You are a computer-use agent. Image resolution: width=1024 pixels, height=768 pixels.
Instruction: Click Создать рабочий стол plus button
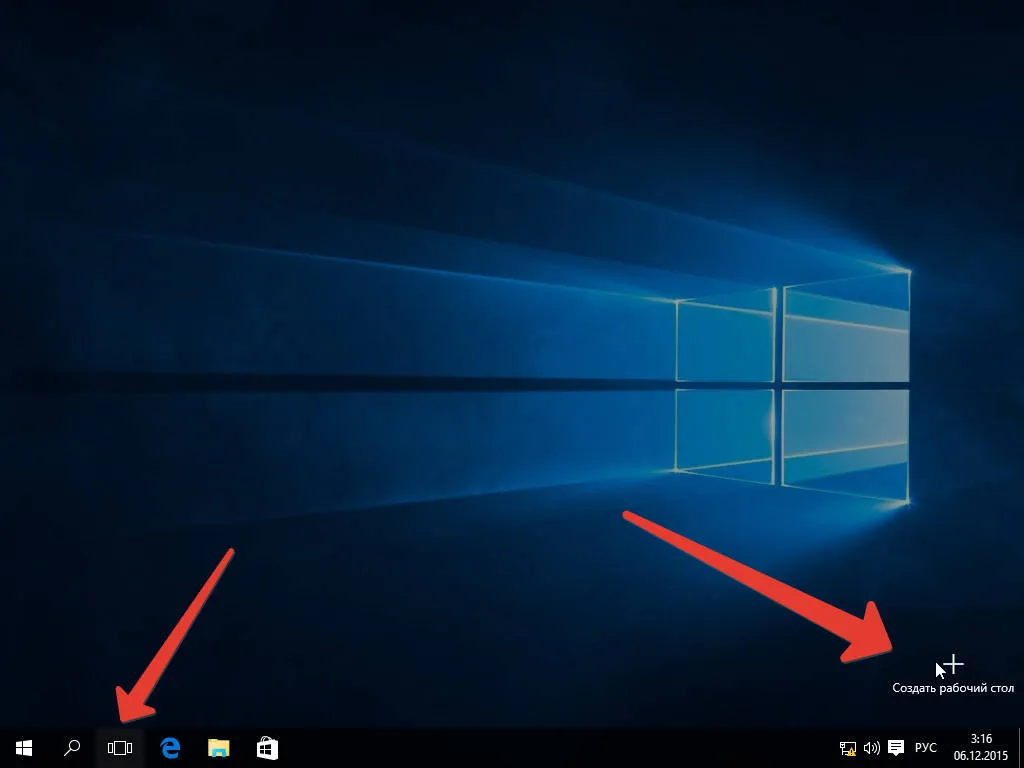pos(953,675)
